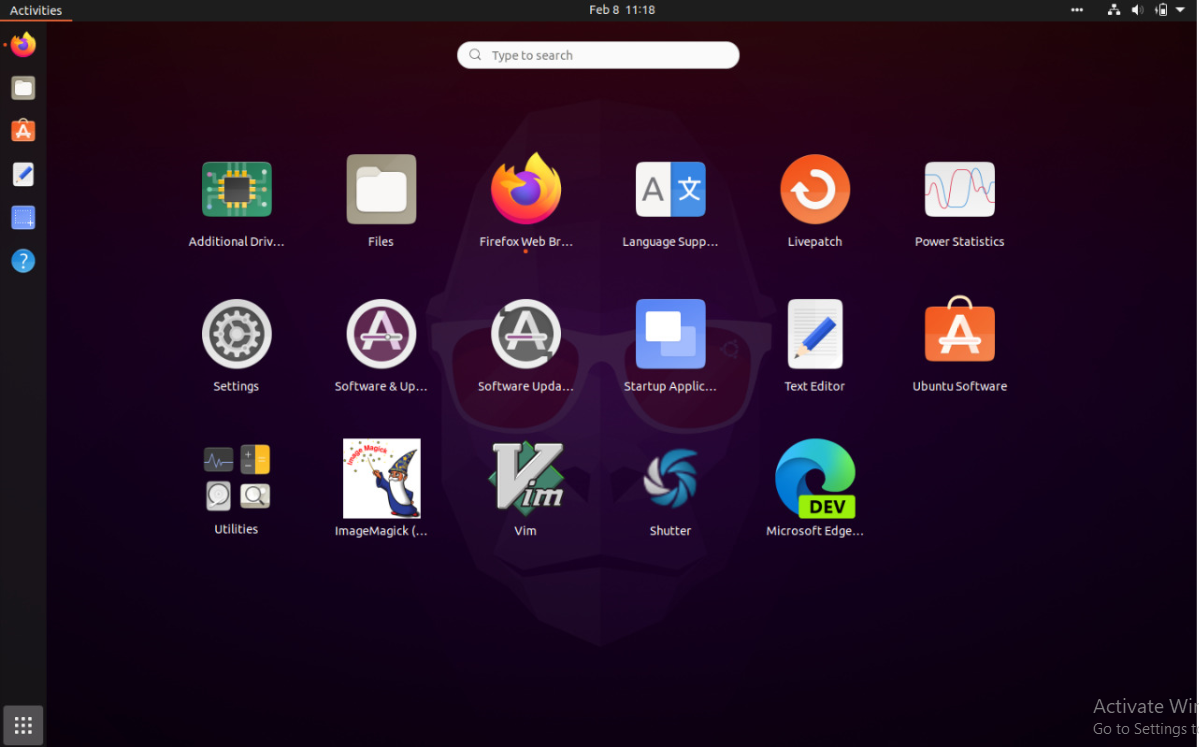Toggle Show Applications grid button in dock

click(x=23, y=725)
